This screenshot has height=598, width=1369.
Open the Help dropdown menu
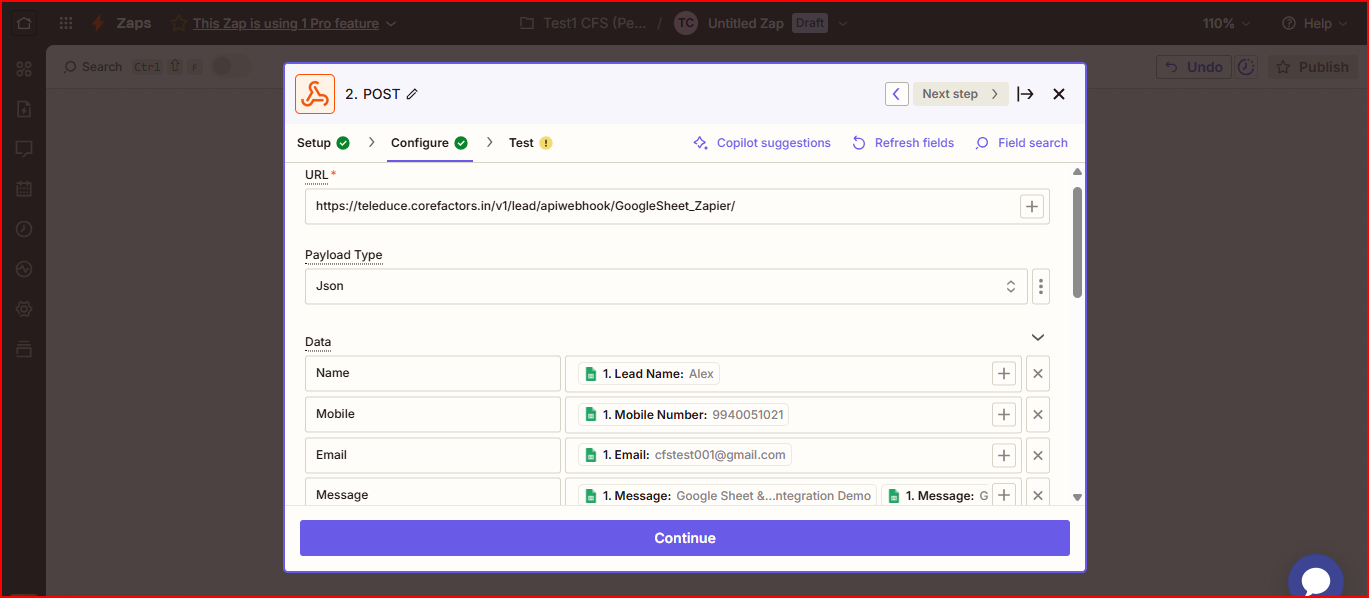[1315, 23]
